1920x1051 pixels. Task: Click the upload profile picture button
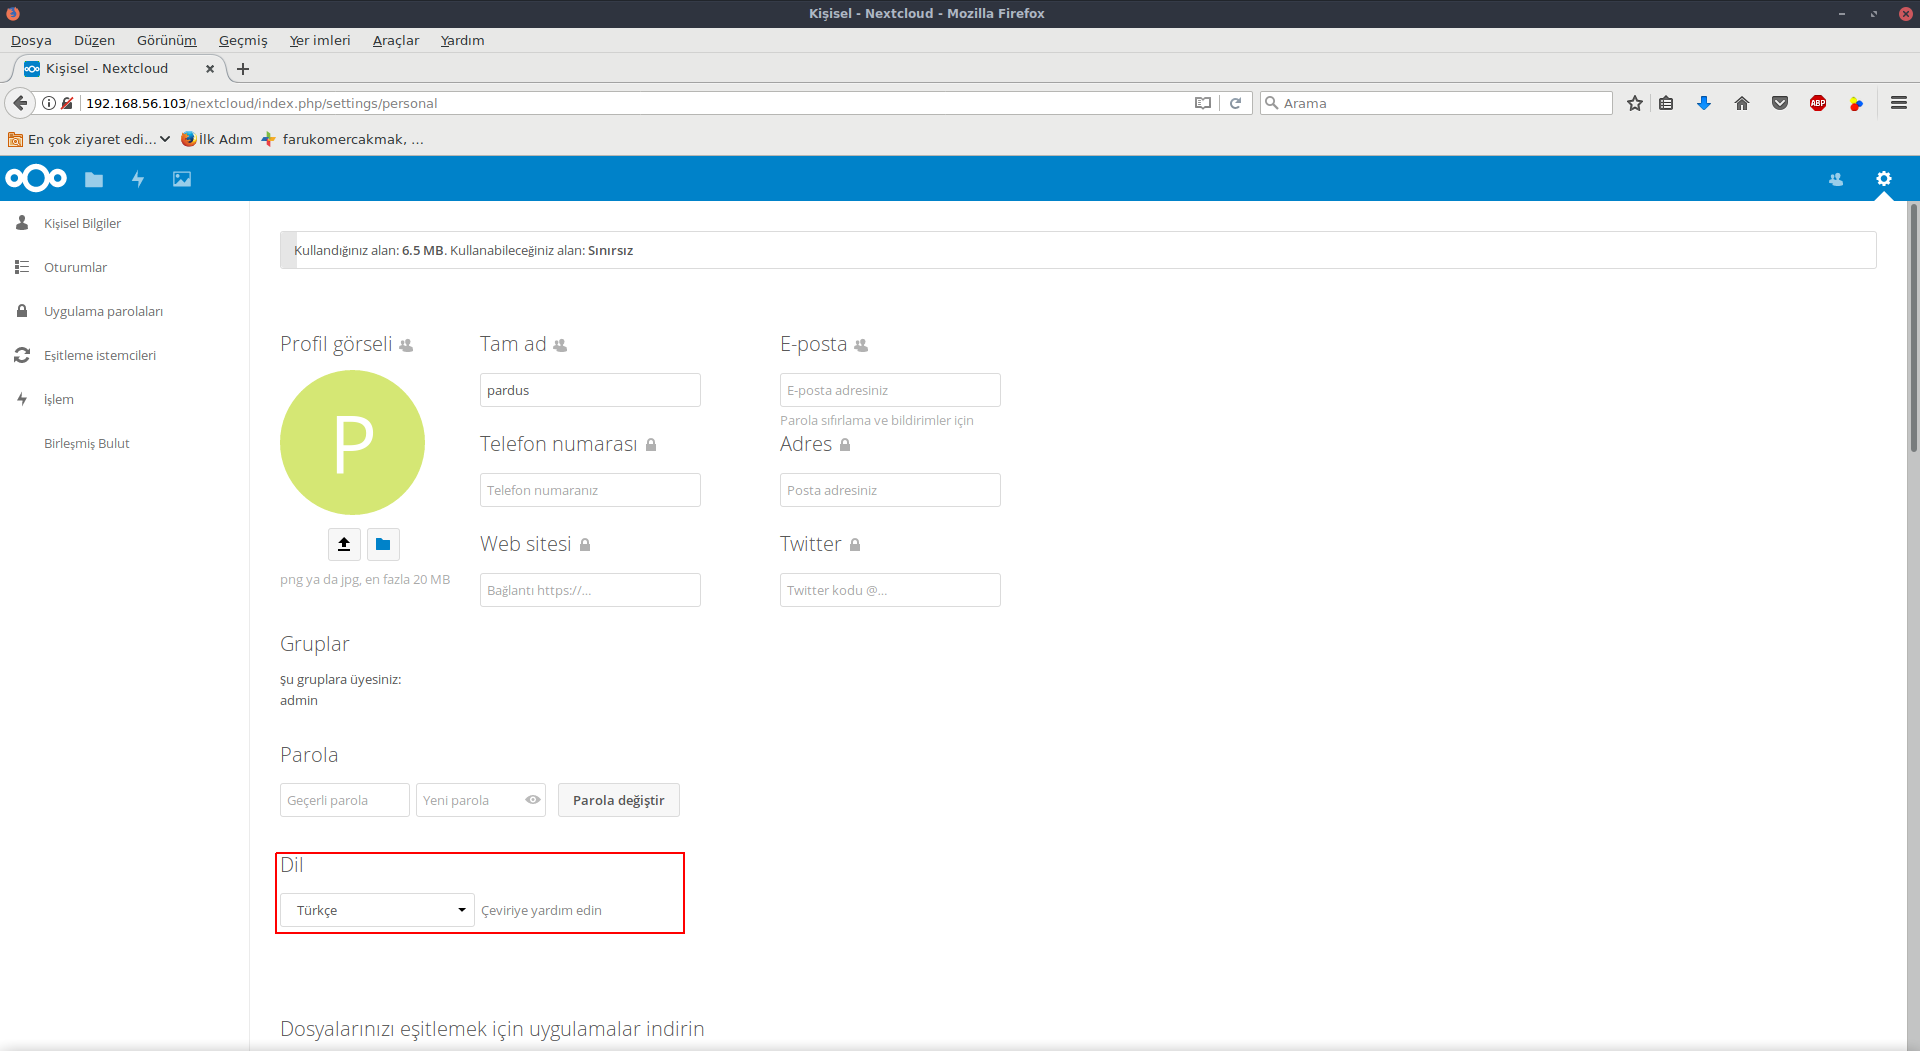tap(344, 544)
